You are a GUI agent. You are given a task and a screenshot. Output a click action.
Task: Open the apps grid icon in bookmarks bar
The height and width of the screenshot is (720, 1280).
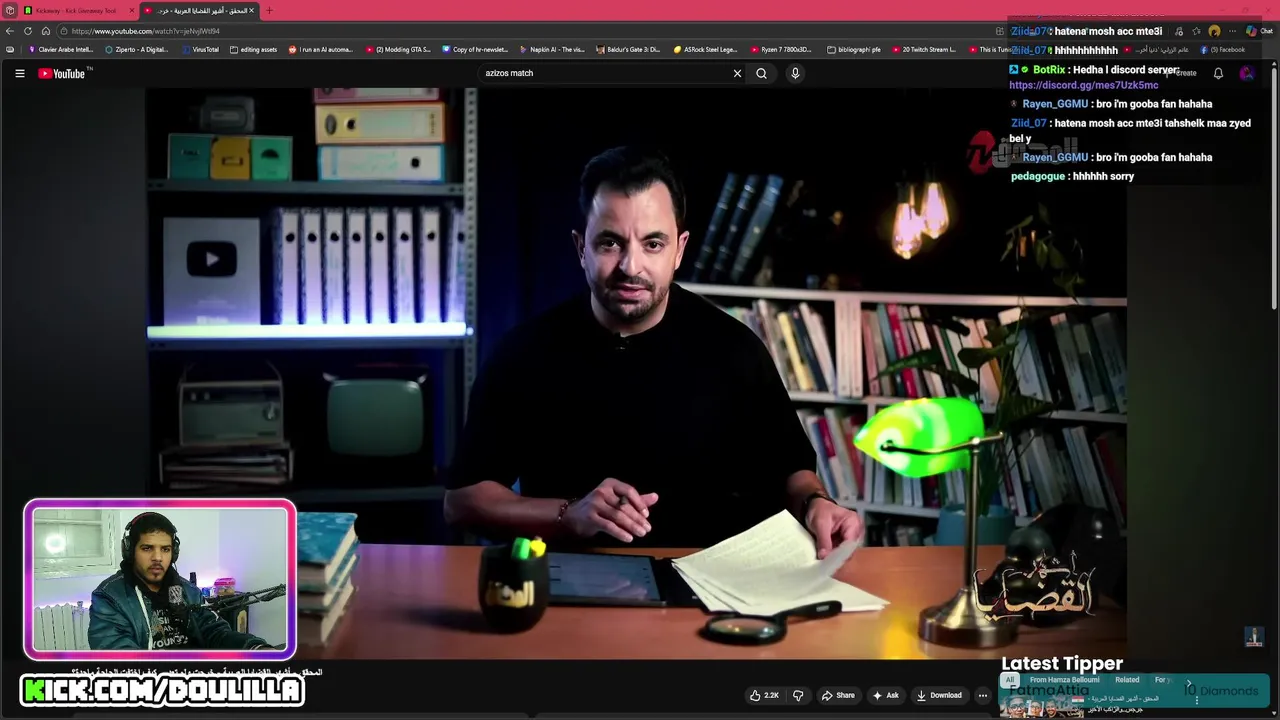[10, 49]
